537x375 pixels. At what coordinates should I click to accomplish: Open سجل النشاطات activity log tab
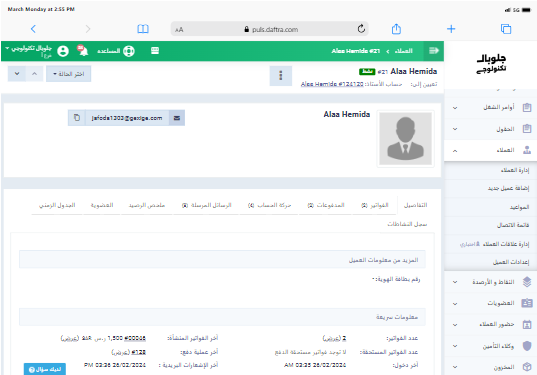coord(407,224)
